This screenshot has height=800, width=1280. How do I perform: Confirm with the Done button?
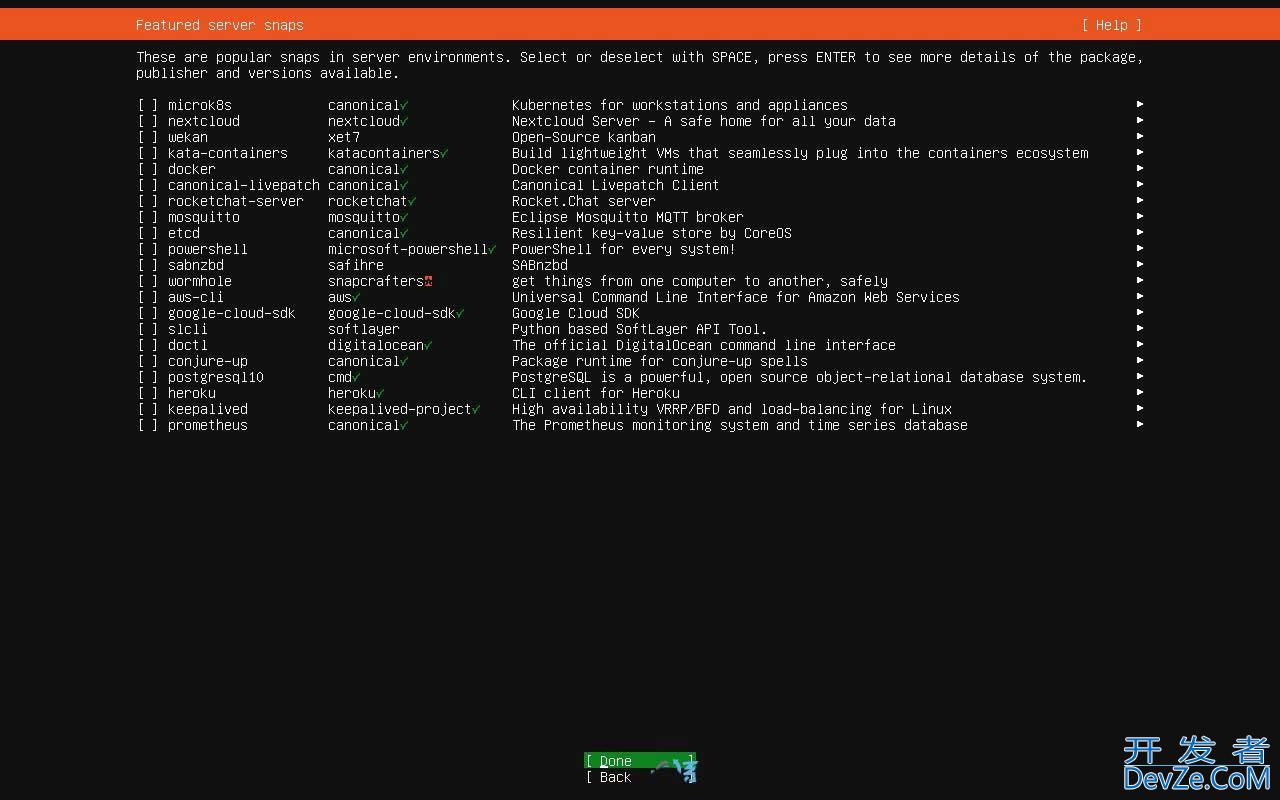coord(640,761)
